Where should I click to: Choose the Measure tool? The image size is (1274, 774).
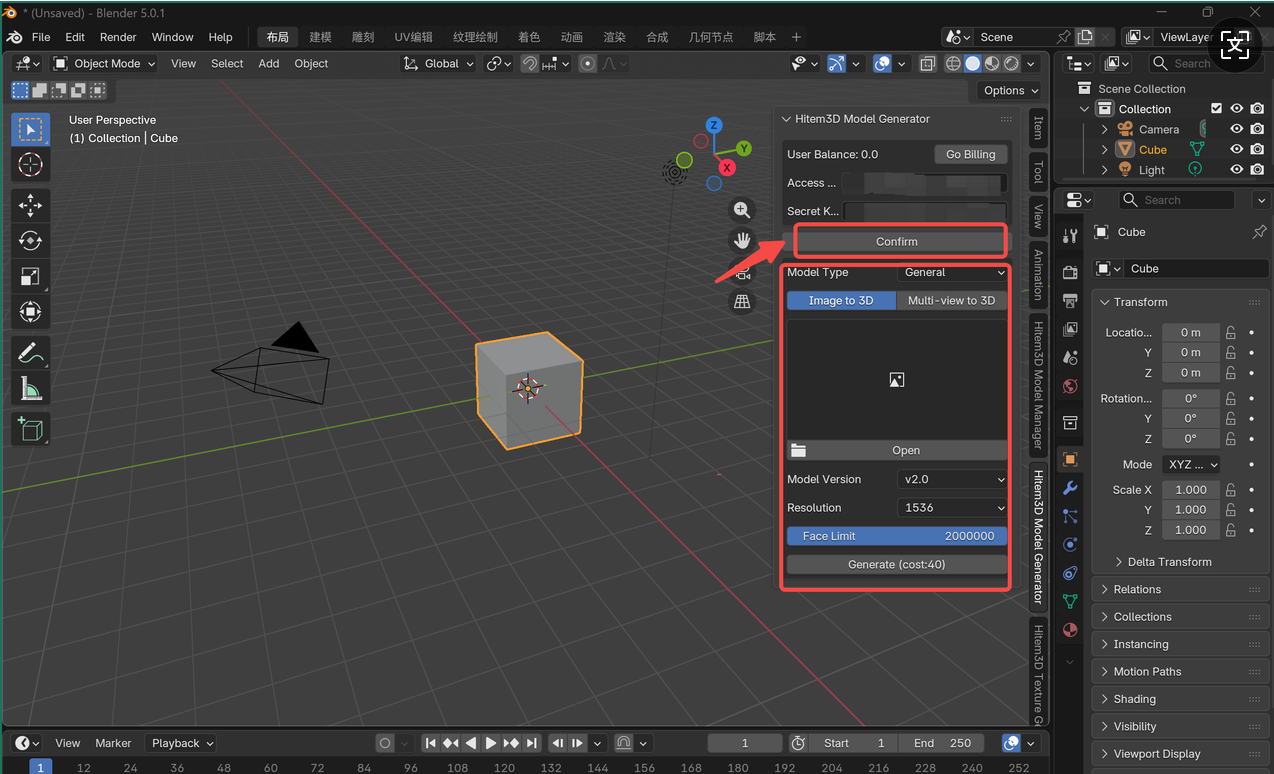(x=30, y=388)
